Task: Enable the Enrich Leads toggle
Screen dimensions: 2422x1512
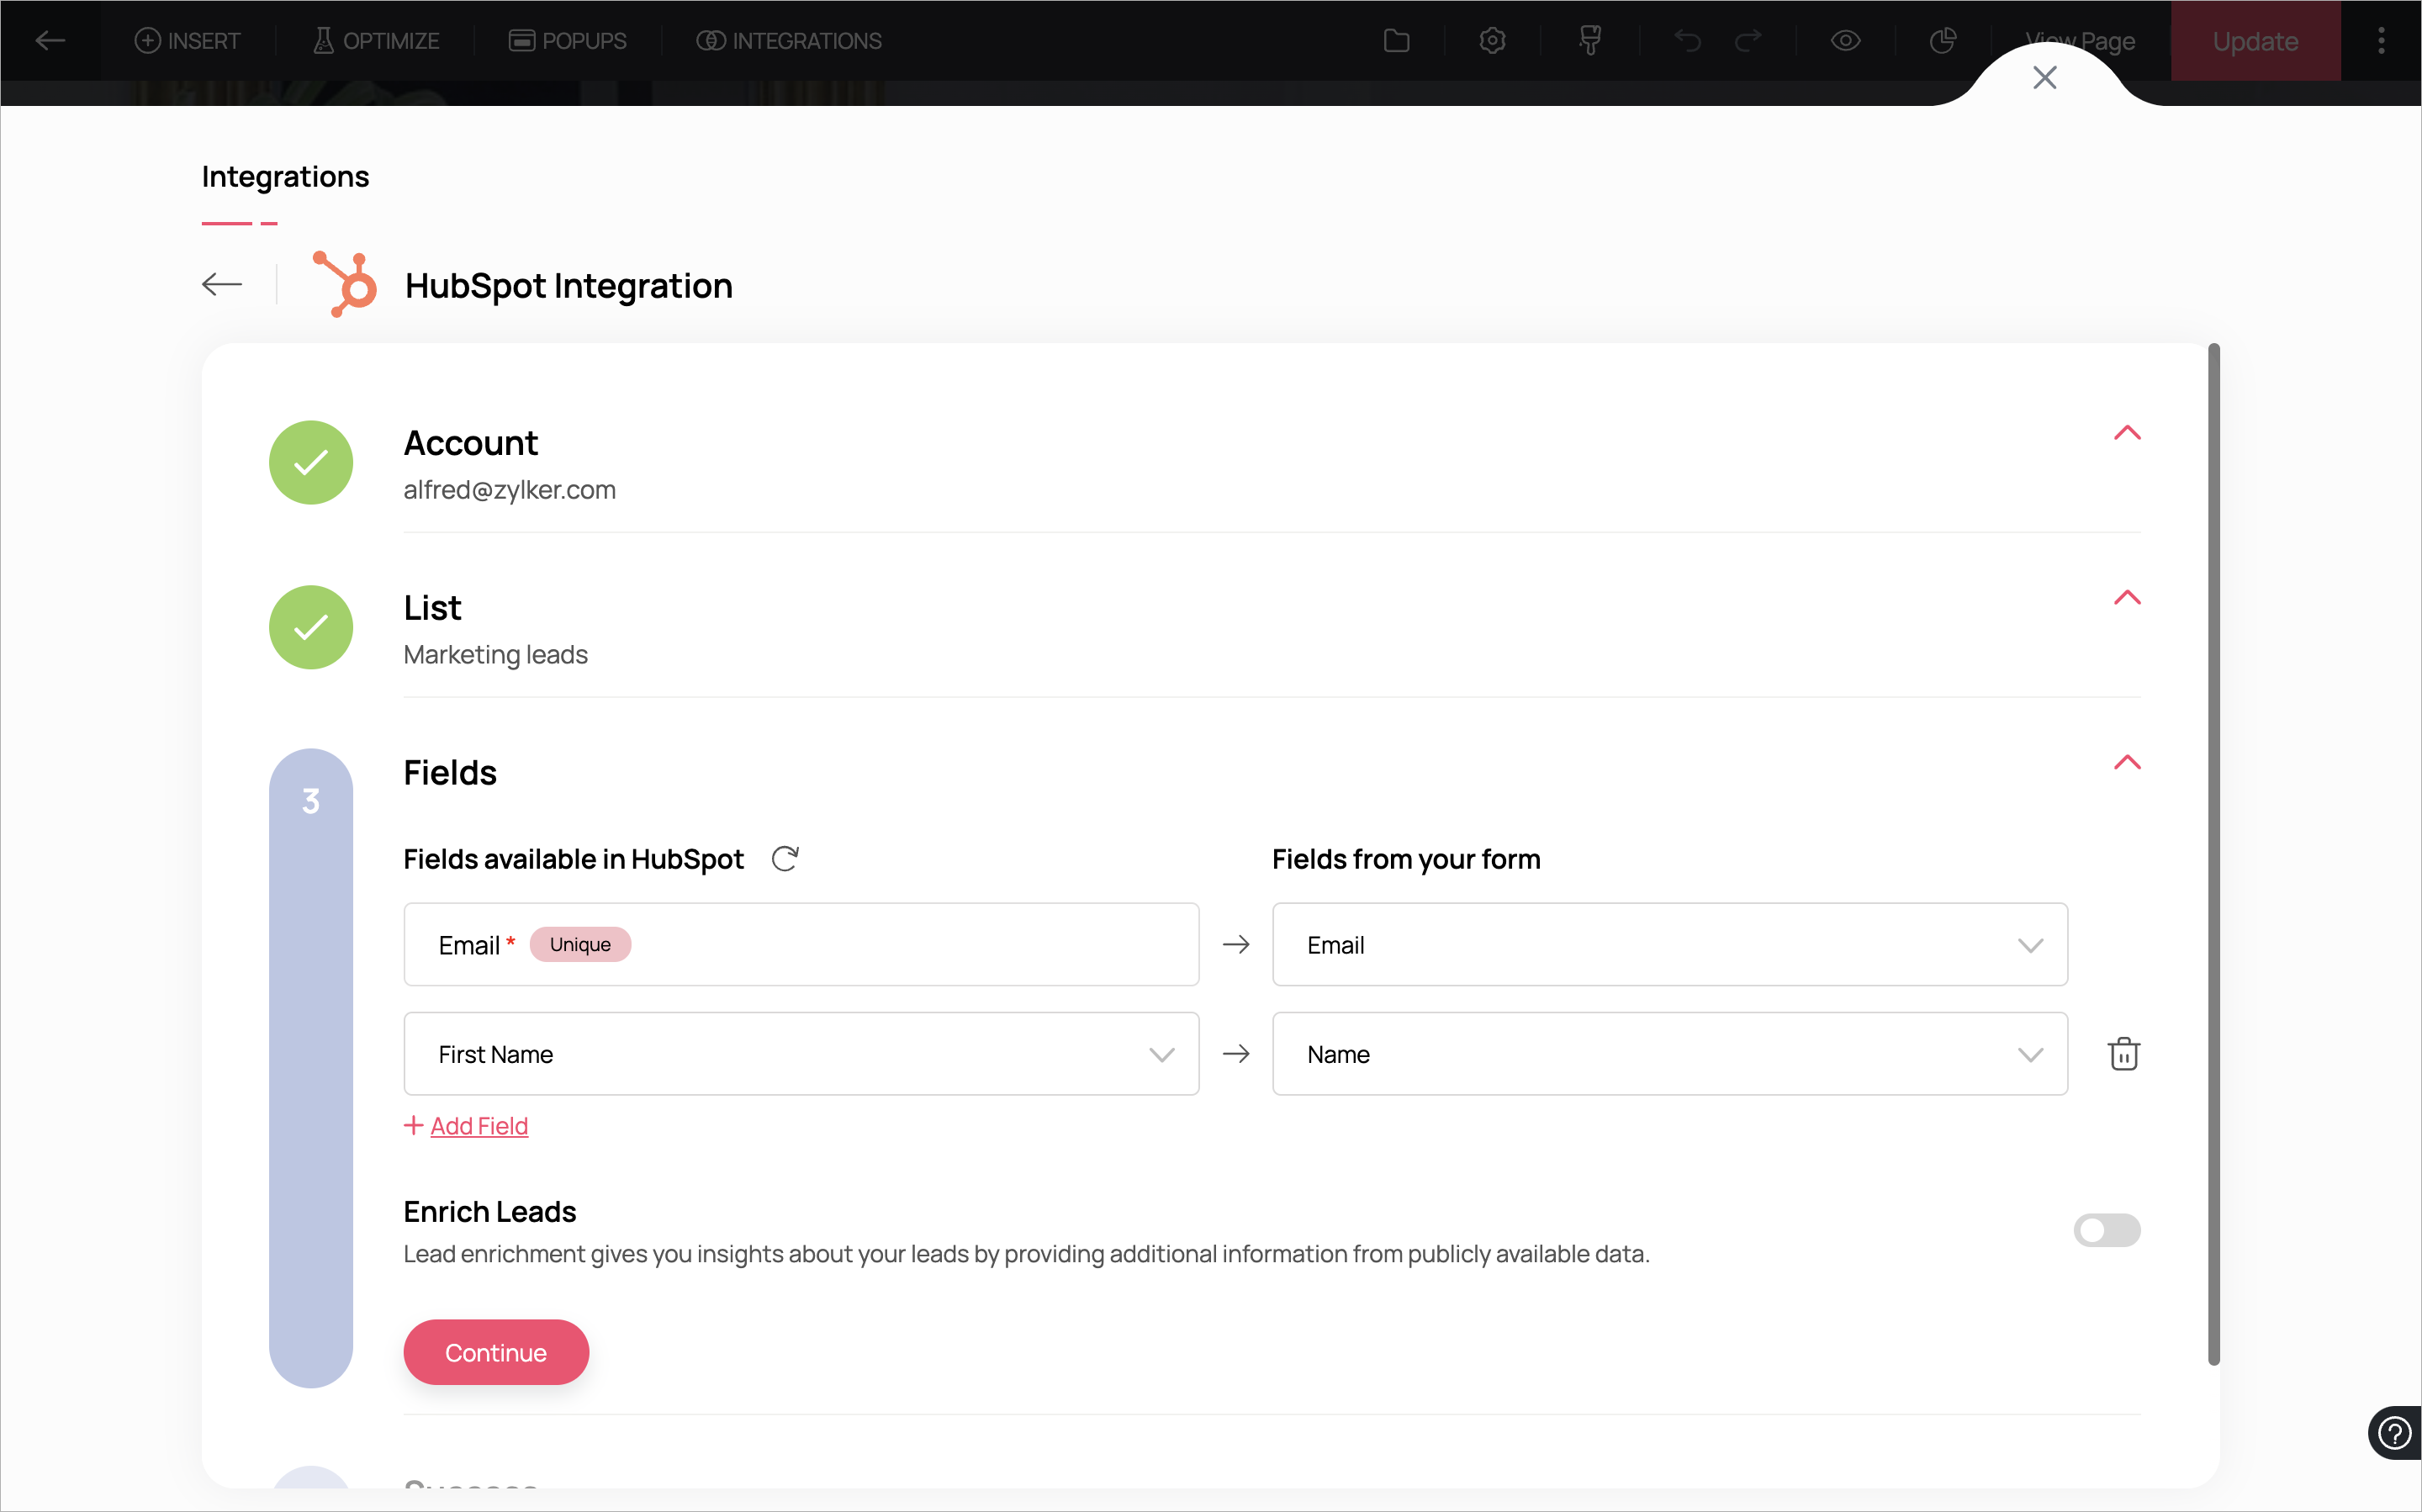Action: [x=2106, y=1230]
